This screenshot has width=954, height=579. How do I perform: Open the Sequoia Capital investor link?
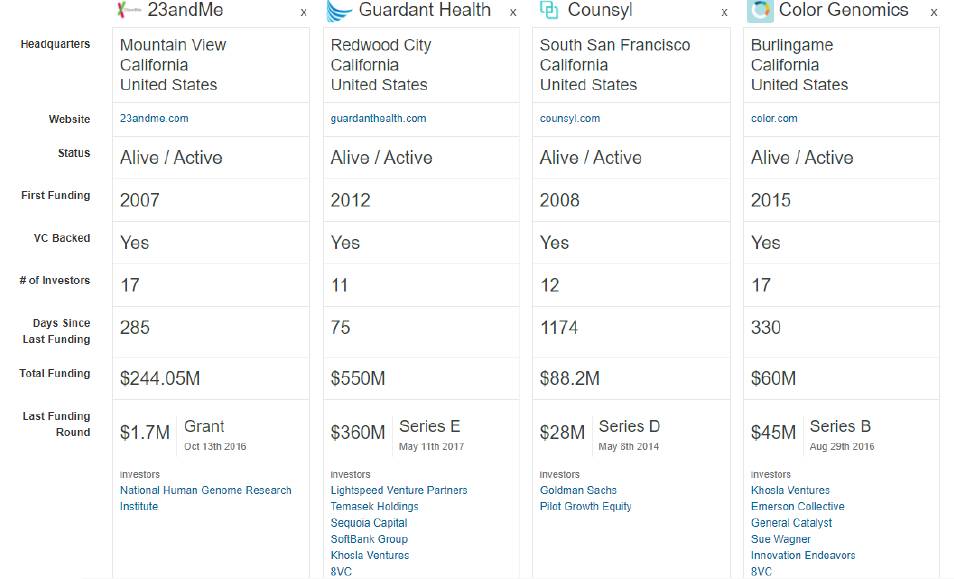[x=369, y=523]
